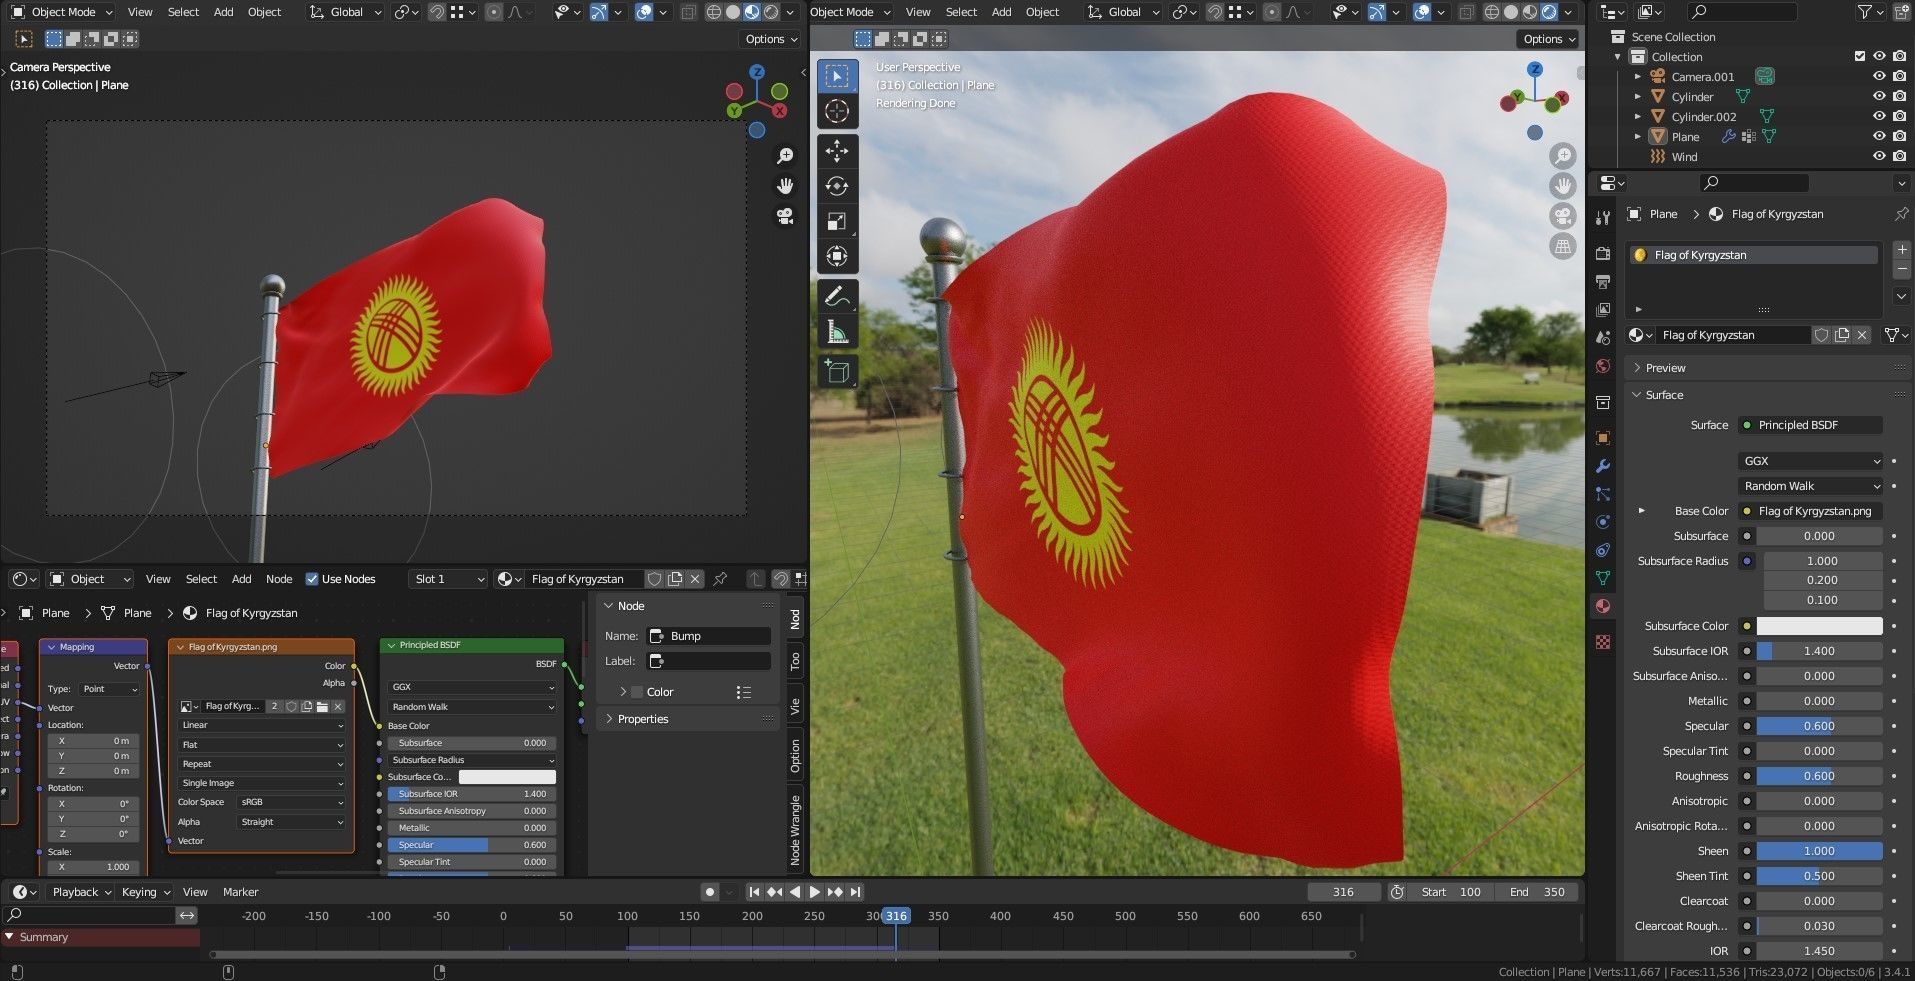Viewport: 1915px width, 981px height.
Task: Adjust Roughness slider 0.600
Action: click(1820, 776)
